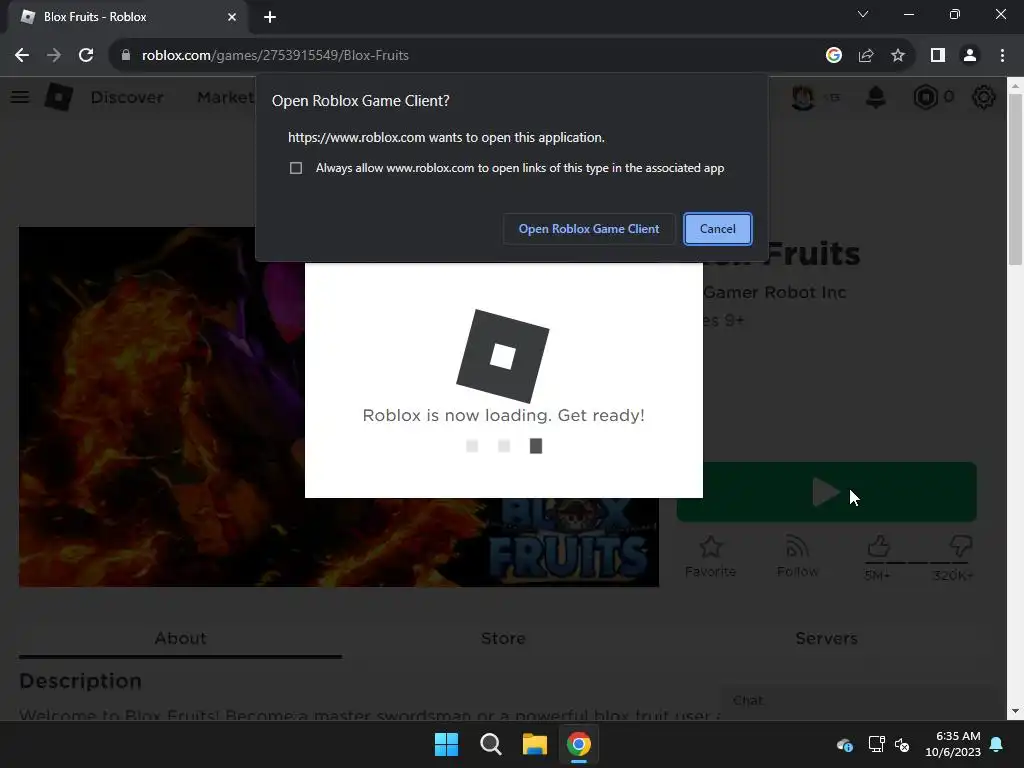Open Roblox settings gear
This screenshot has height=768, width=1024.
point(984,97)
